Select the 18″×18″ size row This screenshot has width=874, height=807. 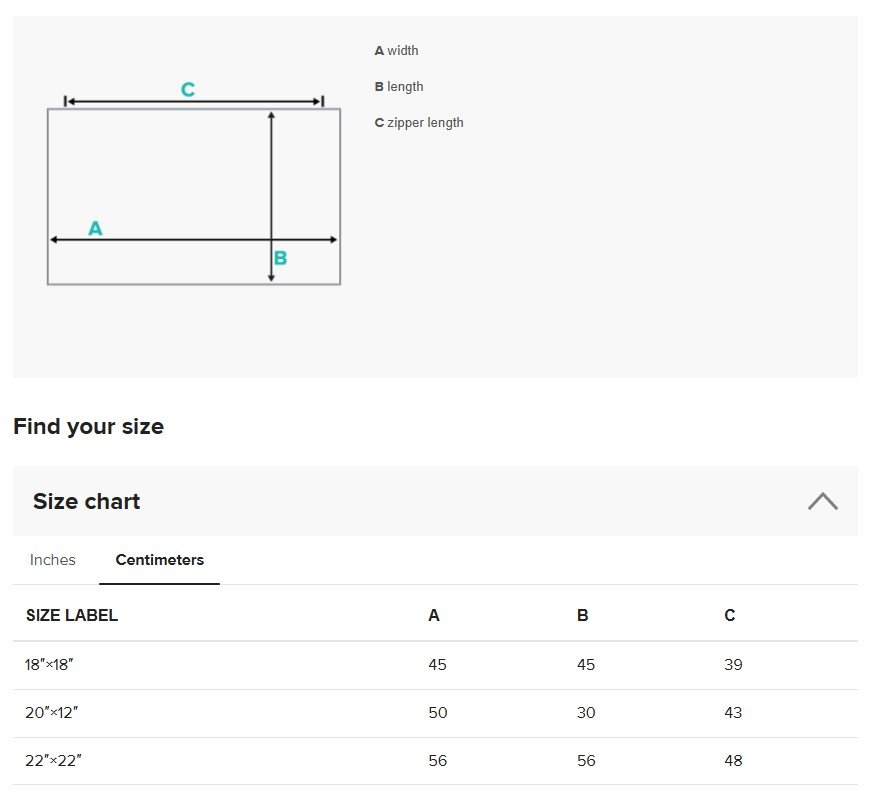tap(435, 664)
